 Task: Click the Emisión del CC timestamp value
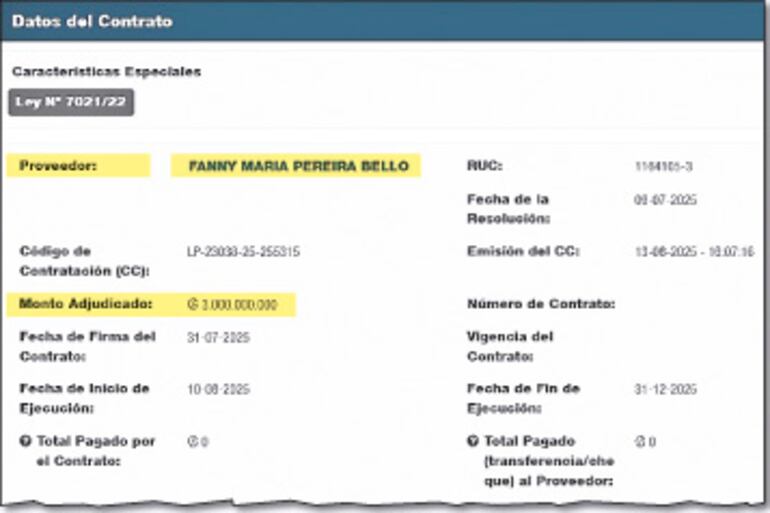(694, 252)
